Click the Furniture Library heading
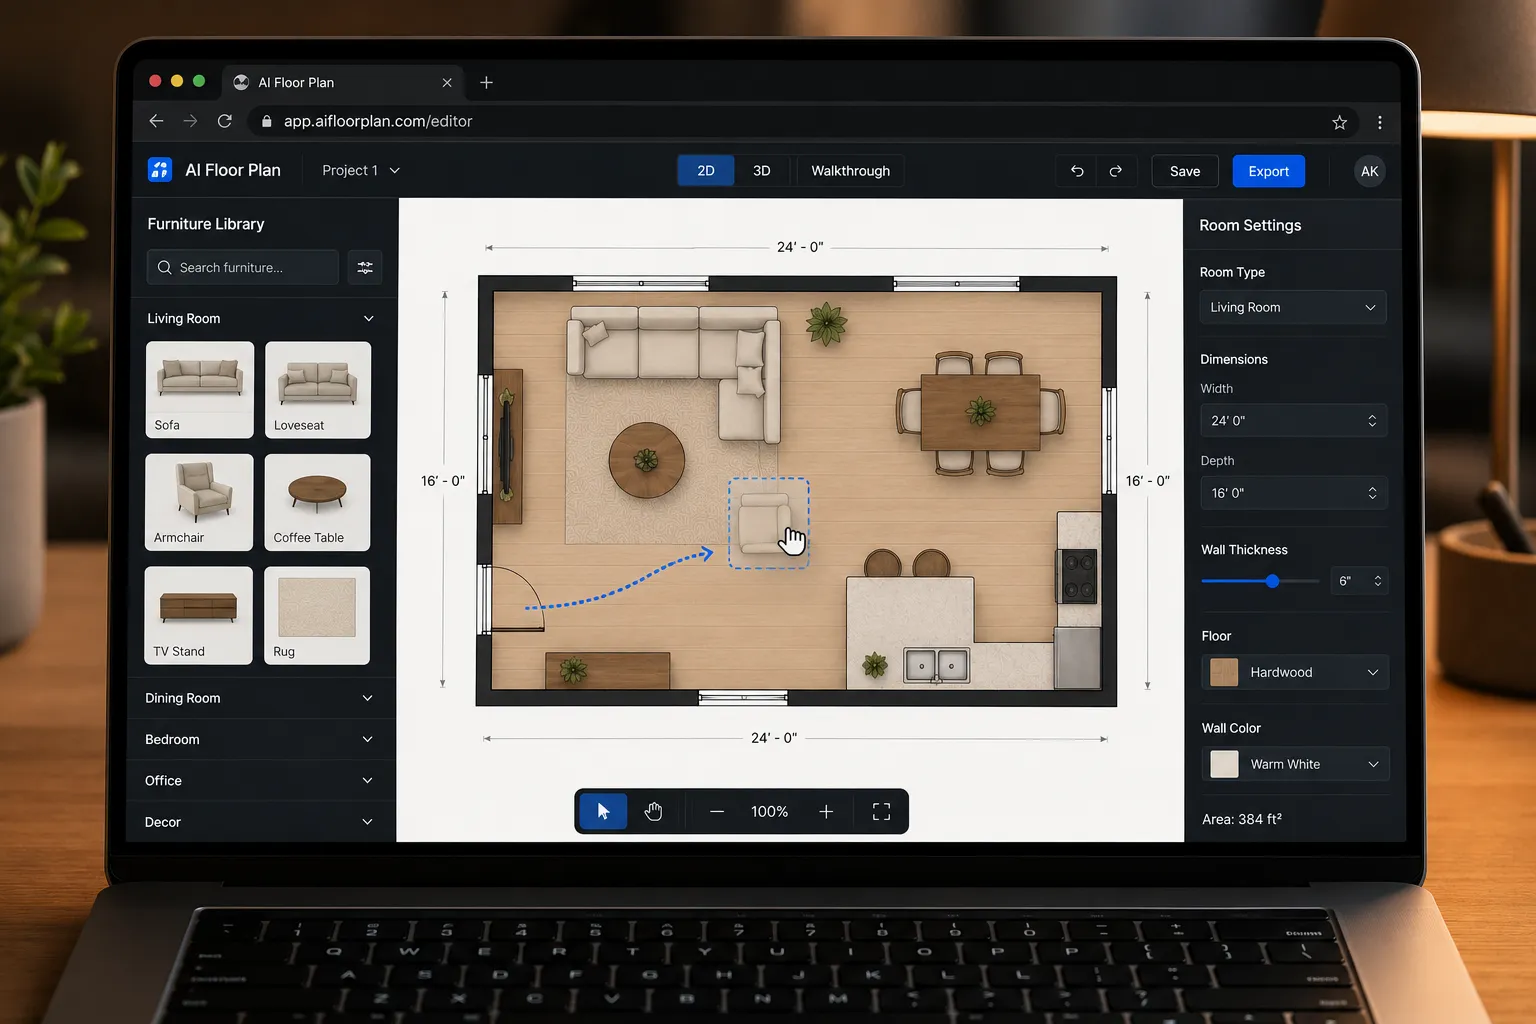This screenshot has height=1024, width=1536. (x=206, y=224)
